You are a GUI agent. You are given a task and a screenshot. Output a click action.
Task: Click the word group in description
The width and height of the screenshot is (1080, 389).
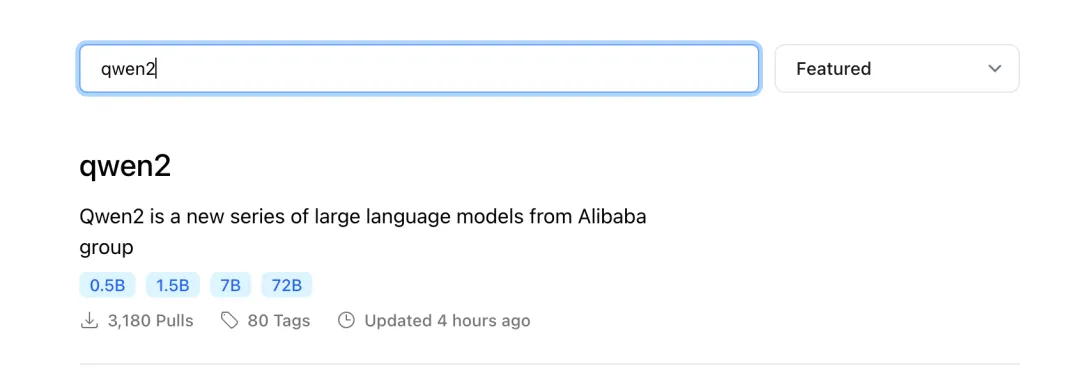107,249
